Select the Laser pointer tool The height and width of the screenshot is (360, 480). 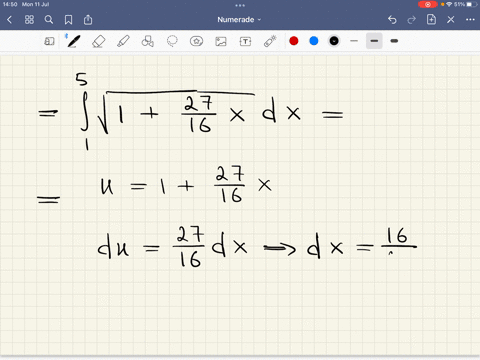(x=270, y=41)
